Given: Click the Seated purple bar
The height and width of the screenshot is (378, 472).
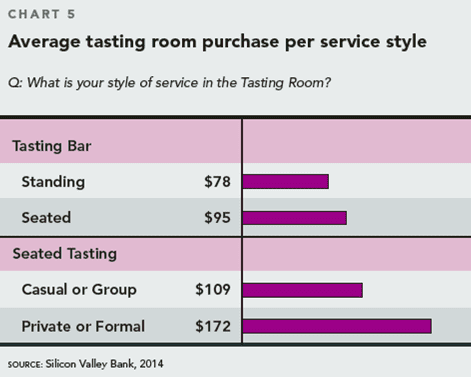Looking at the screenshot, I should pos(295,218).
